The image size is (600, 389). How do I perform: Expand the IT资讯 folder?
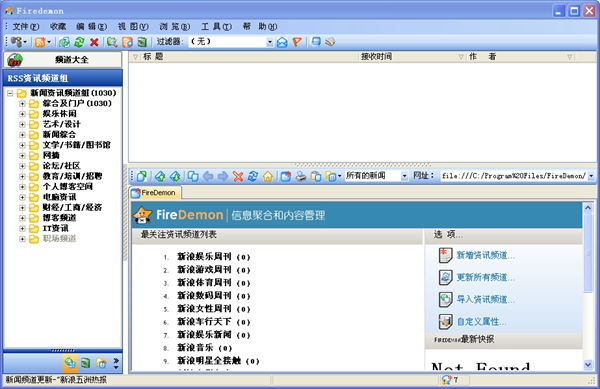click(22, 228)
